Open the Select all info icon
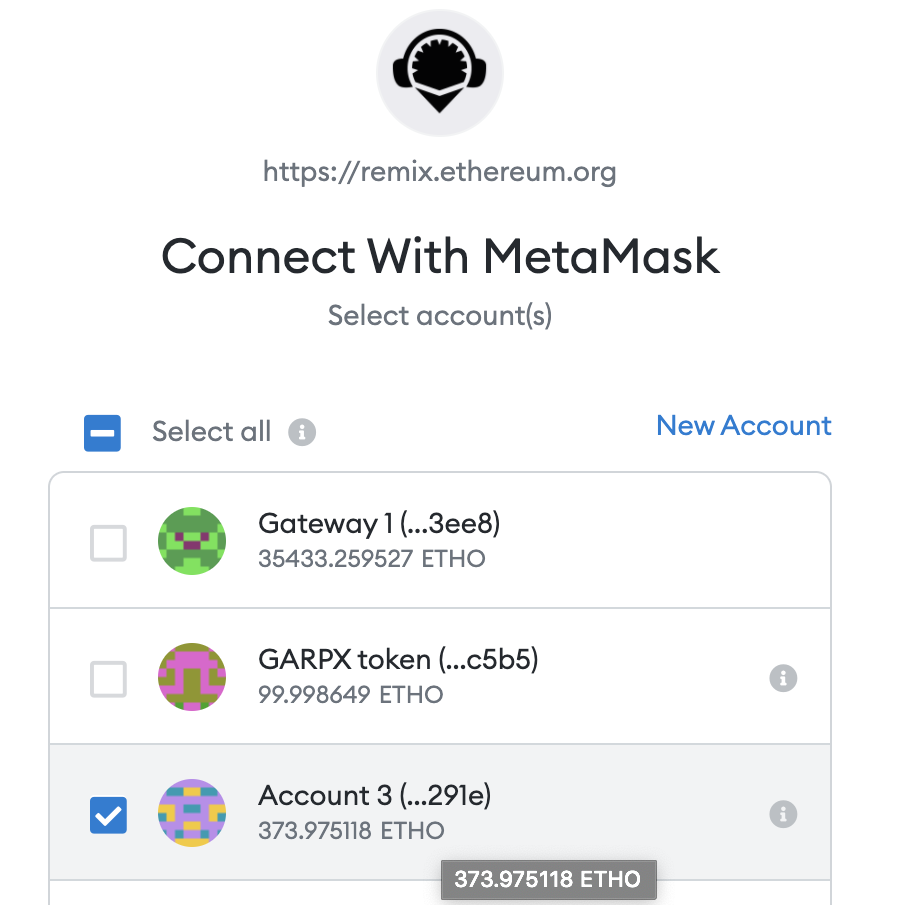 click(302, 432)
